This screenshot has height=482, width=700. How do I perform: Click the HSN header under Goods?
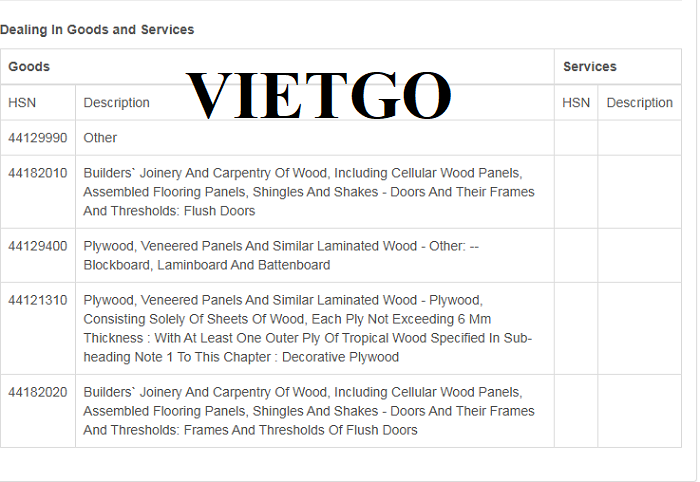point(21,103)
